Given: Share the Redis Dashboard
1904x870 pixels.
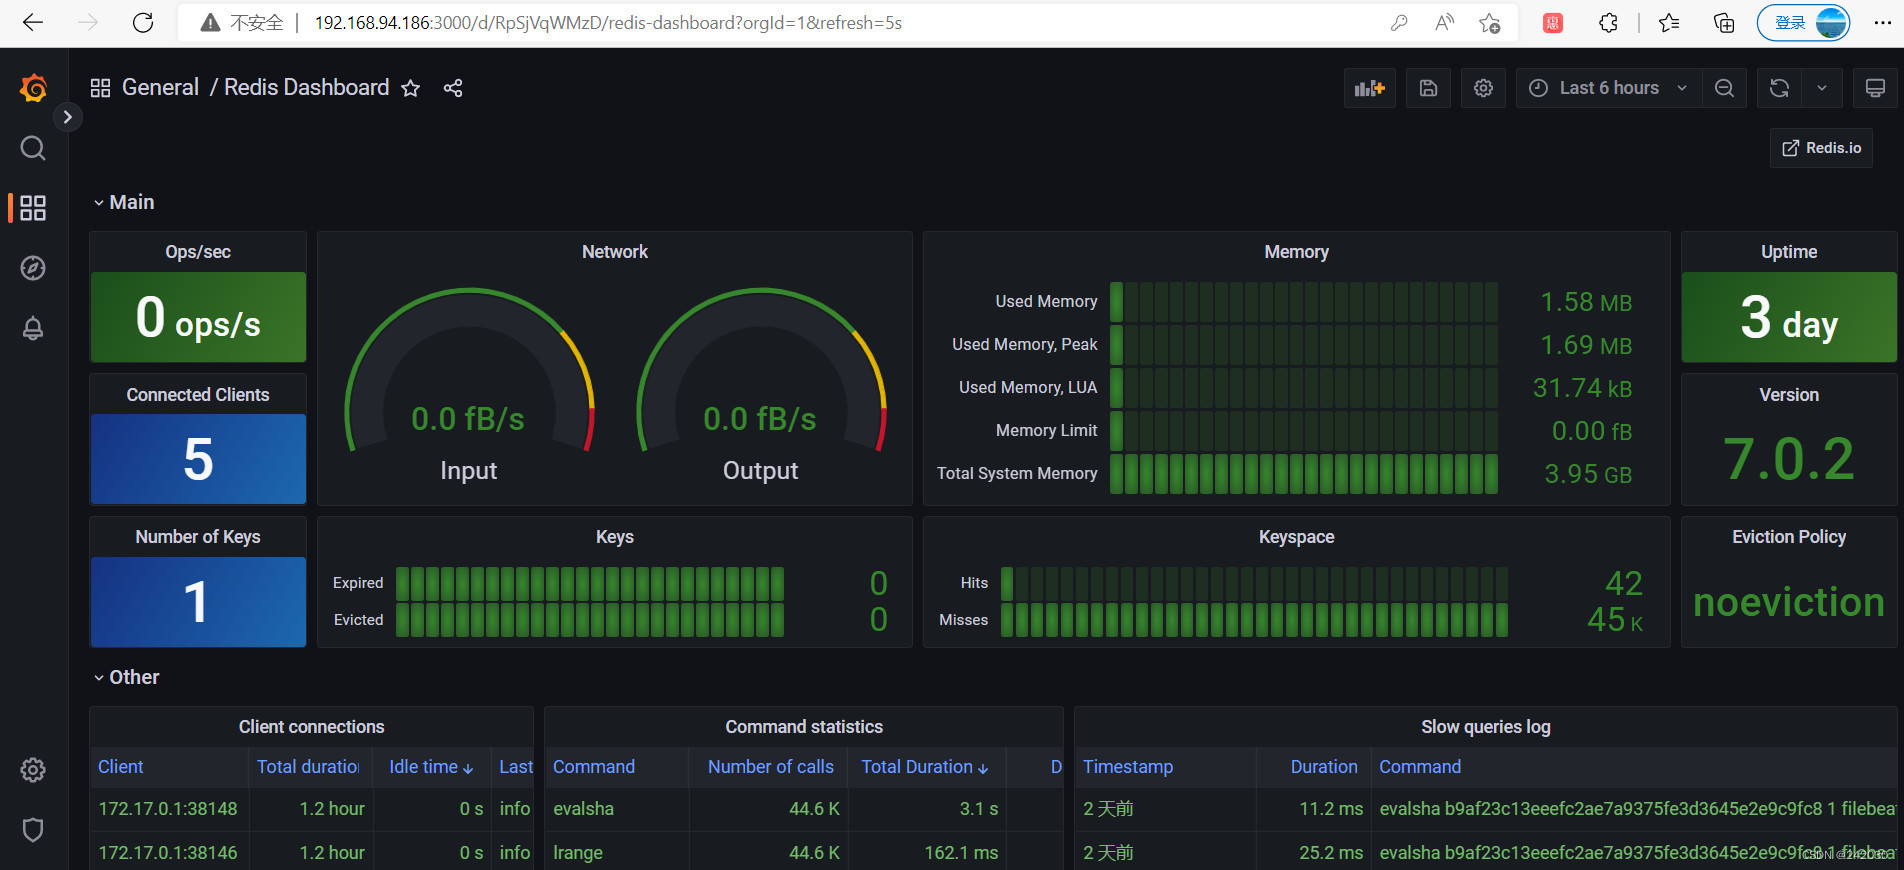Looking at the screenshot, I should (453, 88).
